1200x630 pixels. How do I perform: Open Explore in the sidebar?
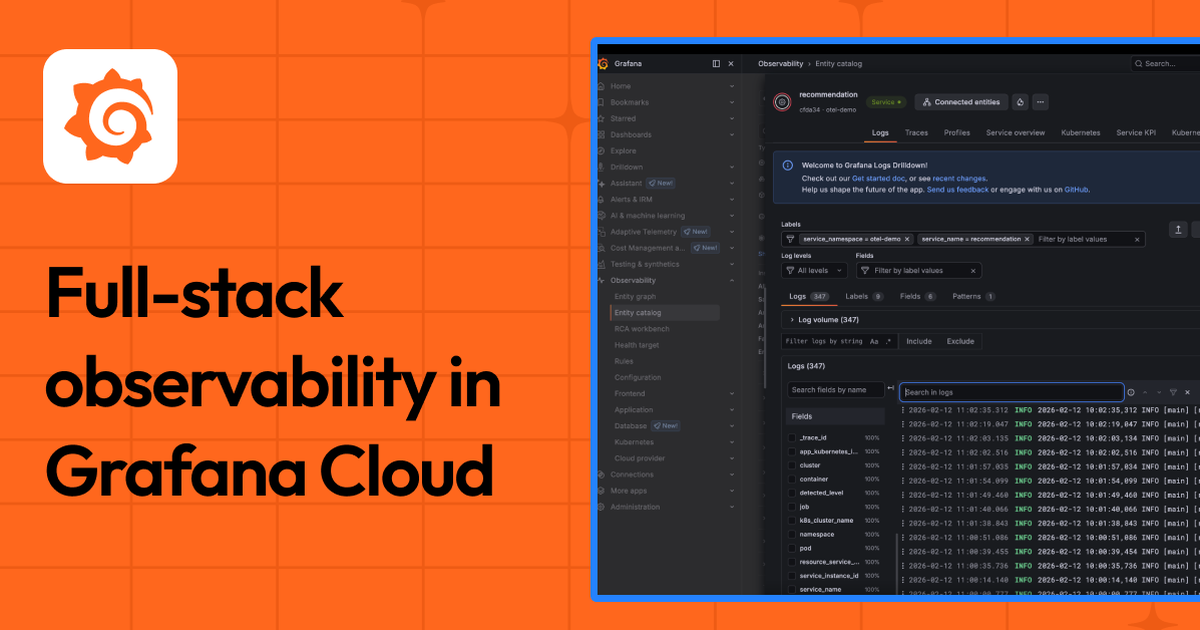[623, 151]
